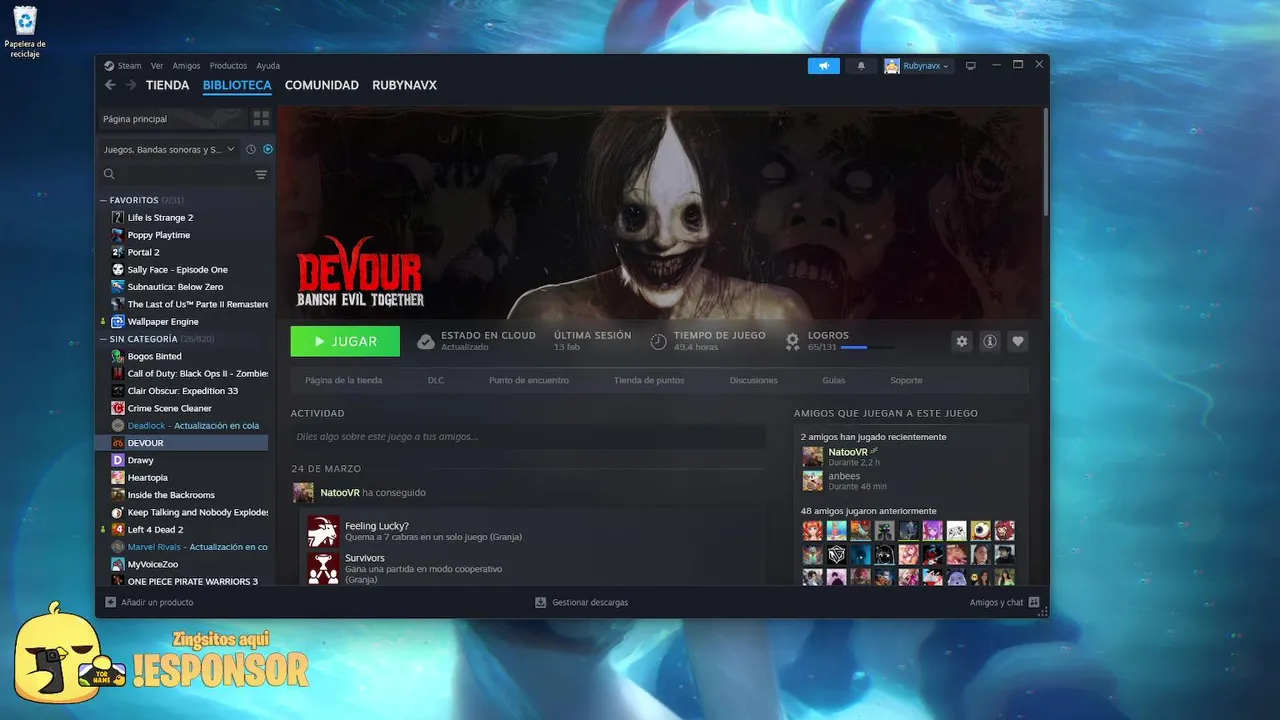1280x720 pixels.
Task: Open the Ver menu
Action: (x=157, y=66)
